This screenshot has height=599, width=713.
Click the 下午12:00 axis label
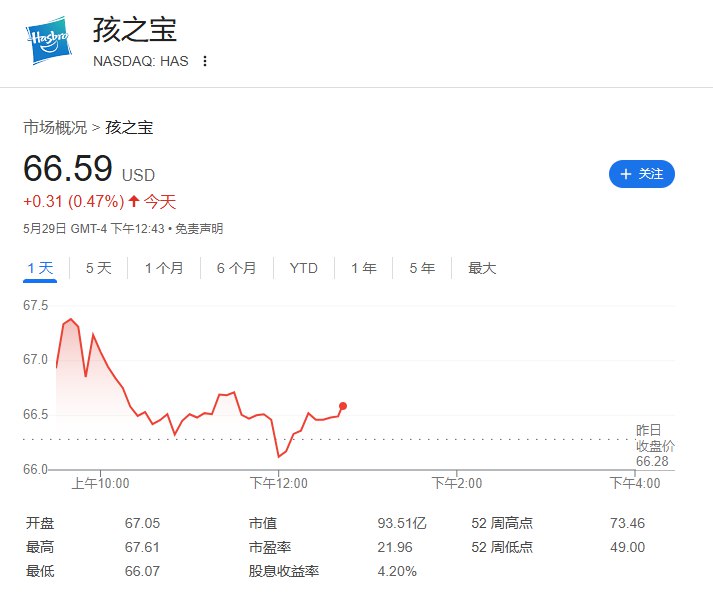(279, 483)
